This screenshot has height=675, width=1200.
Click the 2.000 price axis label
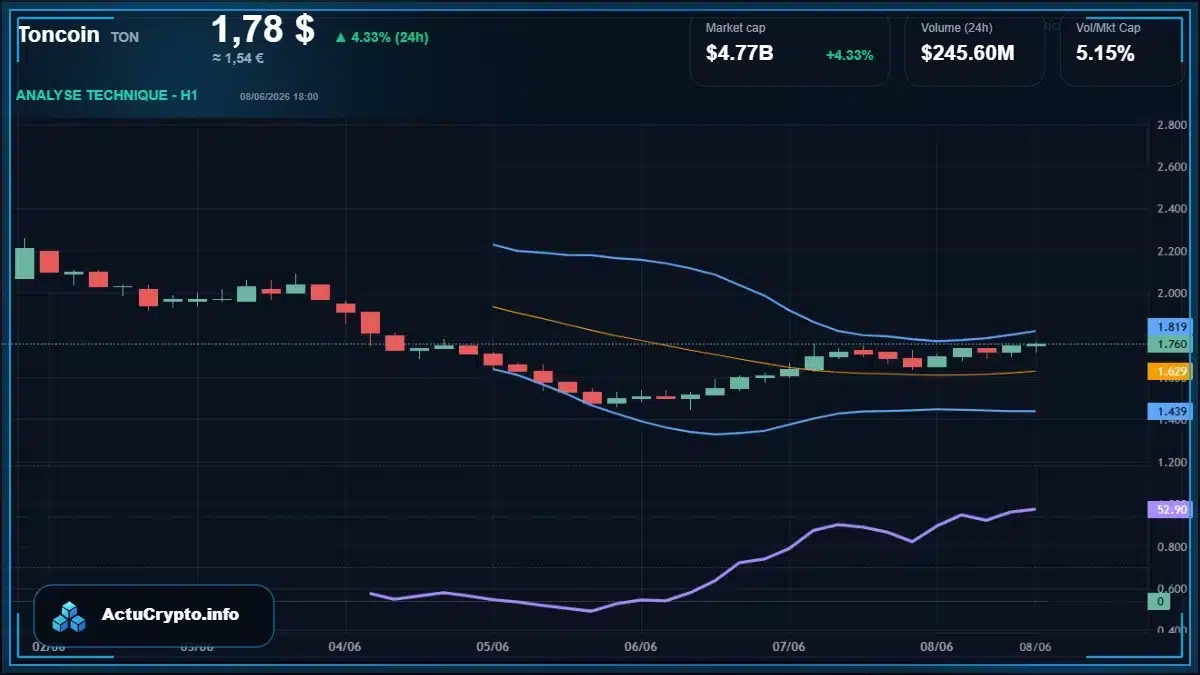1172,294
